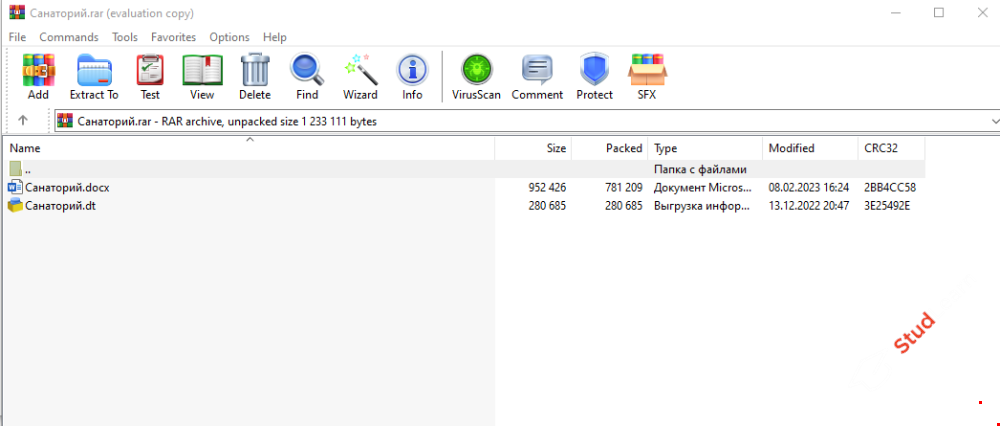This screenshot has width=1000, height=426.
Task: Show archive Info
Action: [x=412, y=77]
